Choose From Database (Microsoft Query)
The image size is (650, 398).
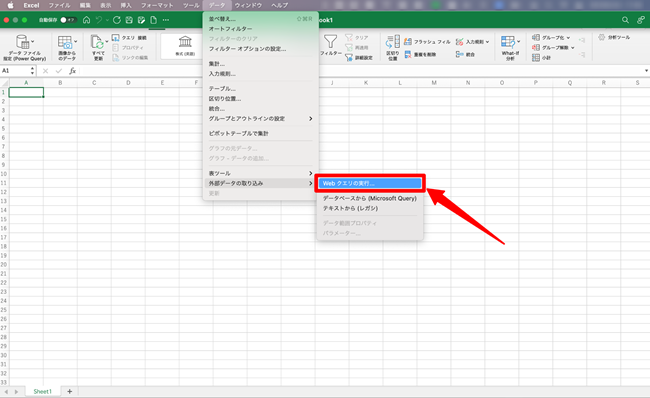pos(370,199)
